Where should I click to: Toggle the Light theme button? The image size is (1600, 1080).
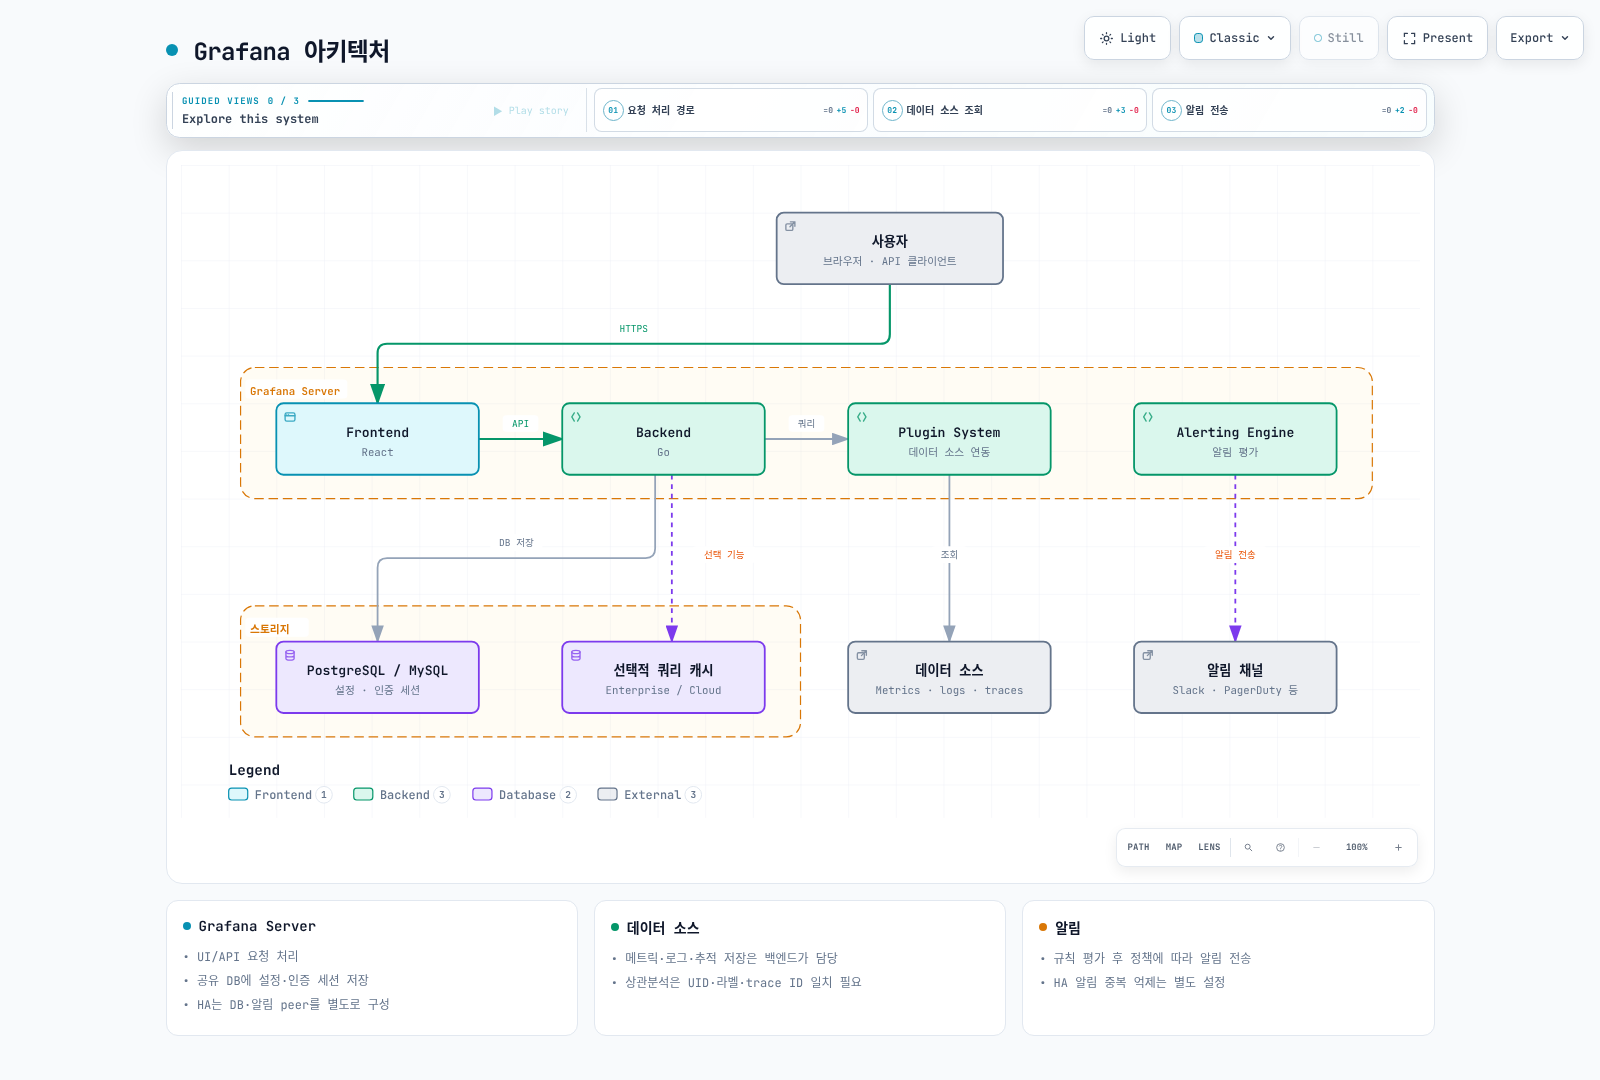(1127, 38)
